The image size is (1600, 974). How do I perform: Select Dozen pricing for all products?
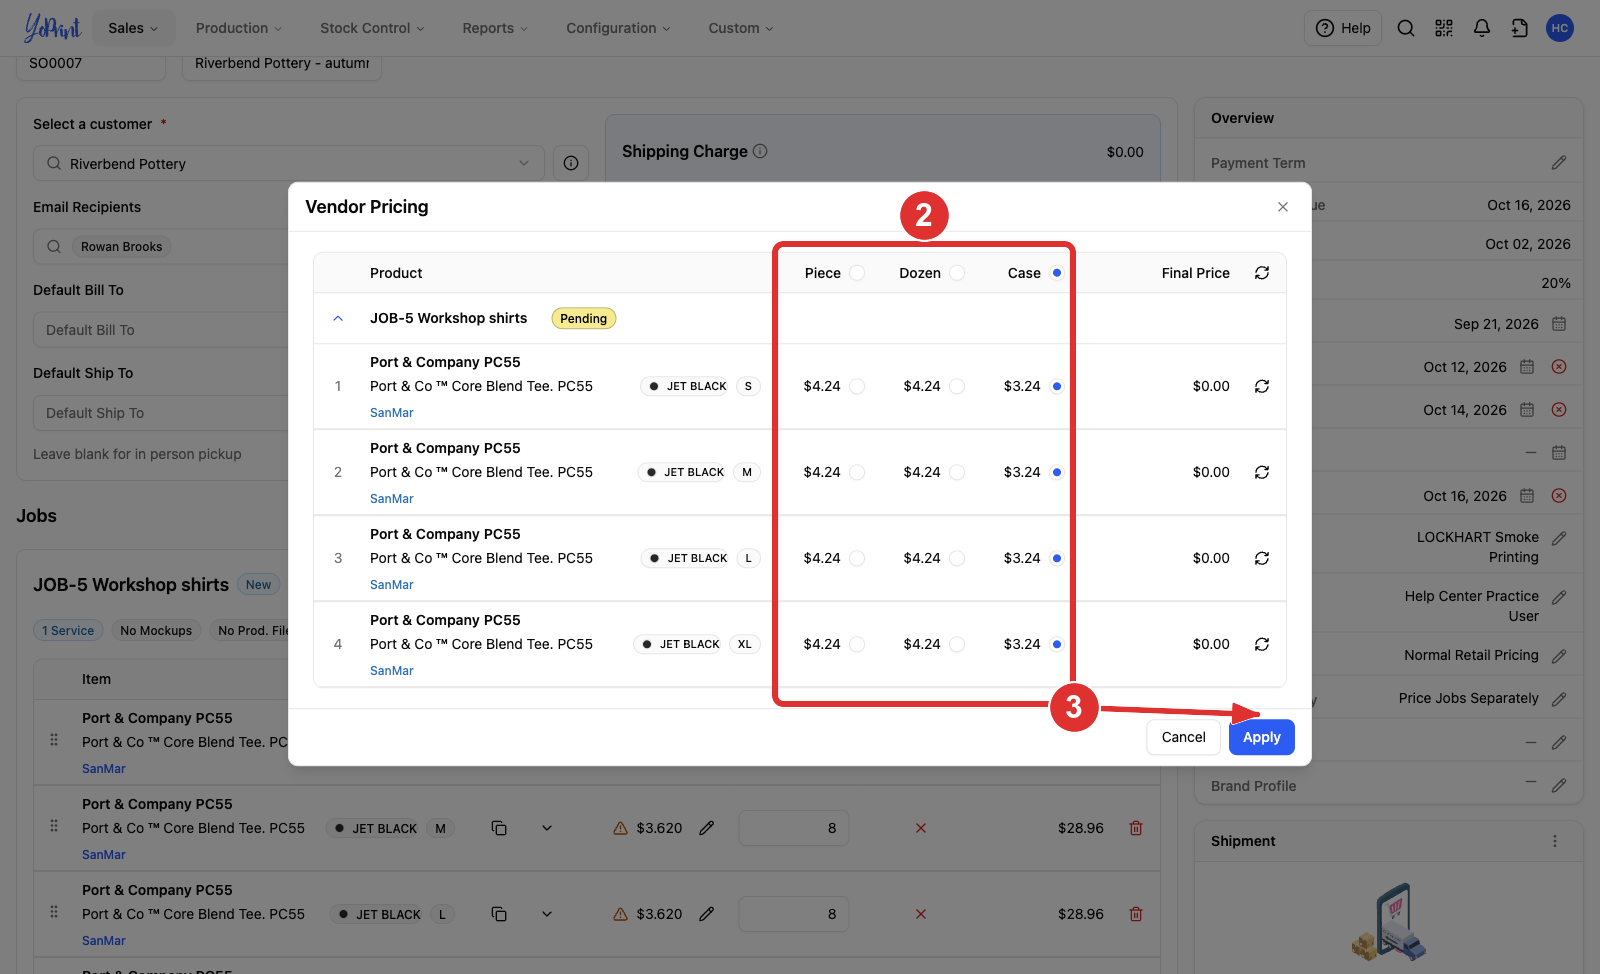tap(957, 273)
